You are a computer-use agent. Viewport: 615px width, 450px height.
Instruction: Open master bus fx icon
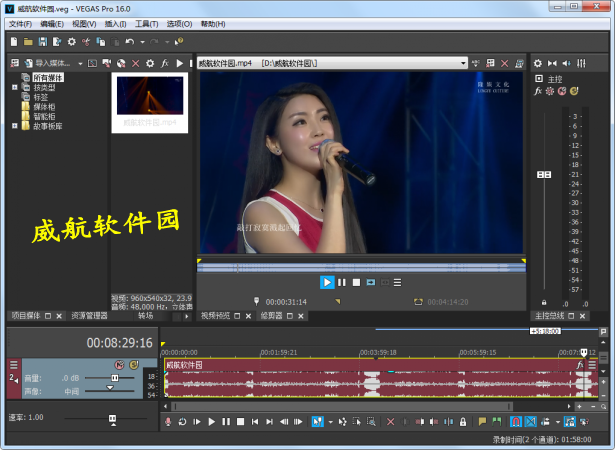click(538, 91)
